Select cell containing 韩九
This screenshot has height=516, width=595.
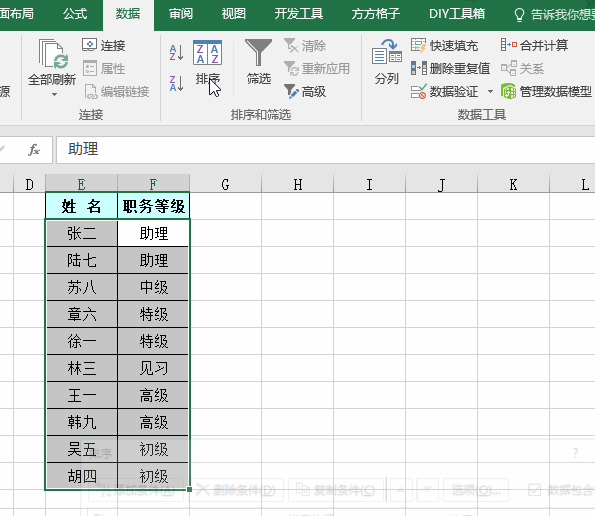point(81,422)
